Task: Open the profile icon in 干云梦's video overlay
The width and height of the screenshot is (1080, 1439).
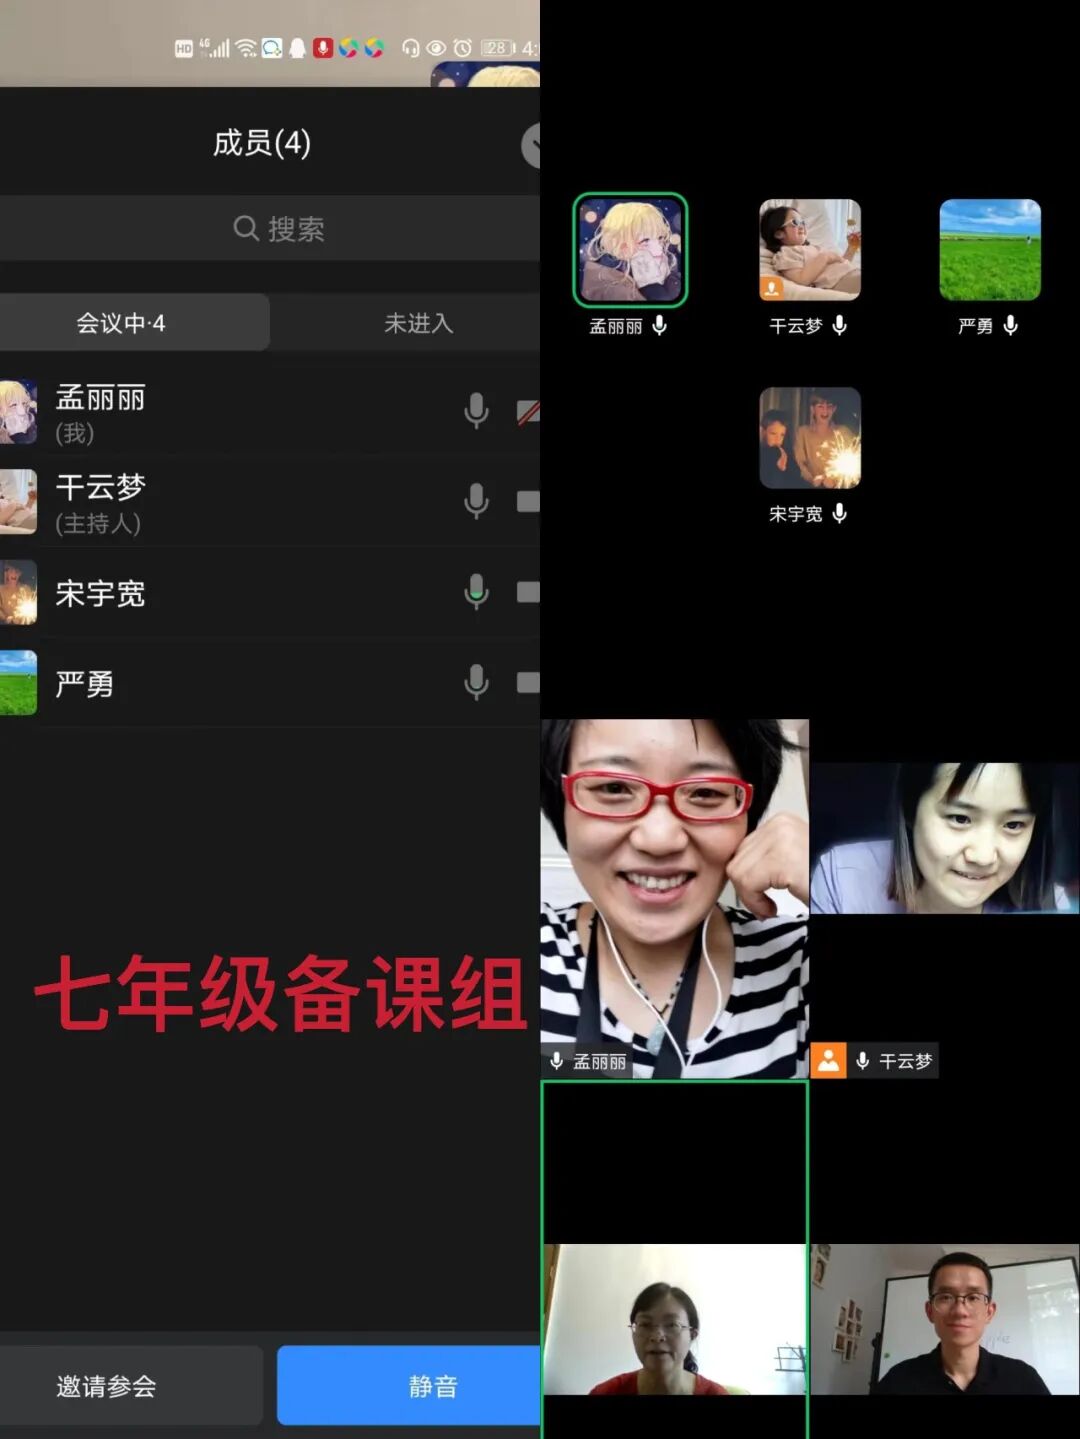Action: [828, 1060]
